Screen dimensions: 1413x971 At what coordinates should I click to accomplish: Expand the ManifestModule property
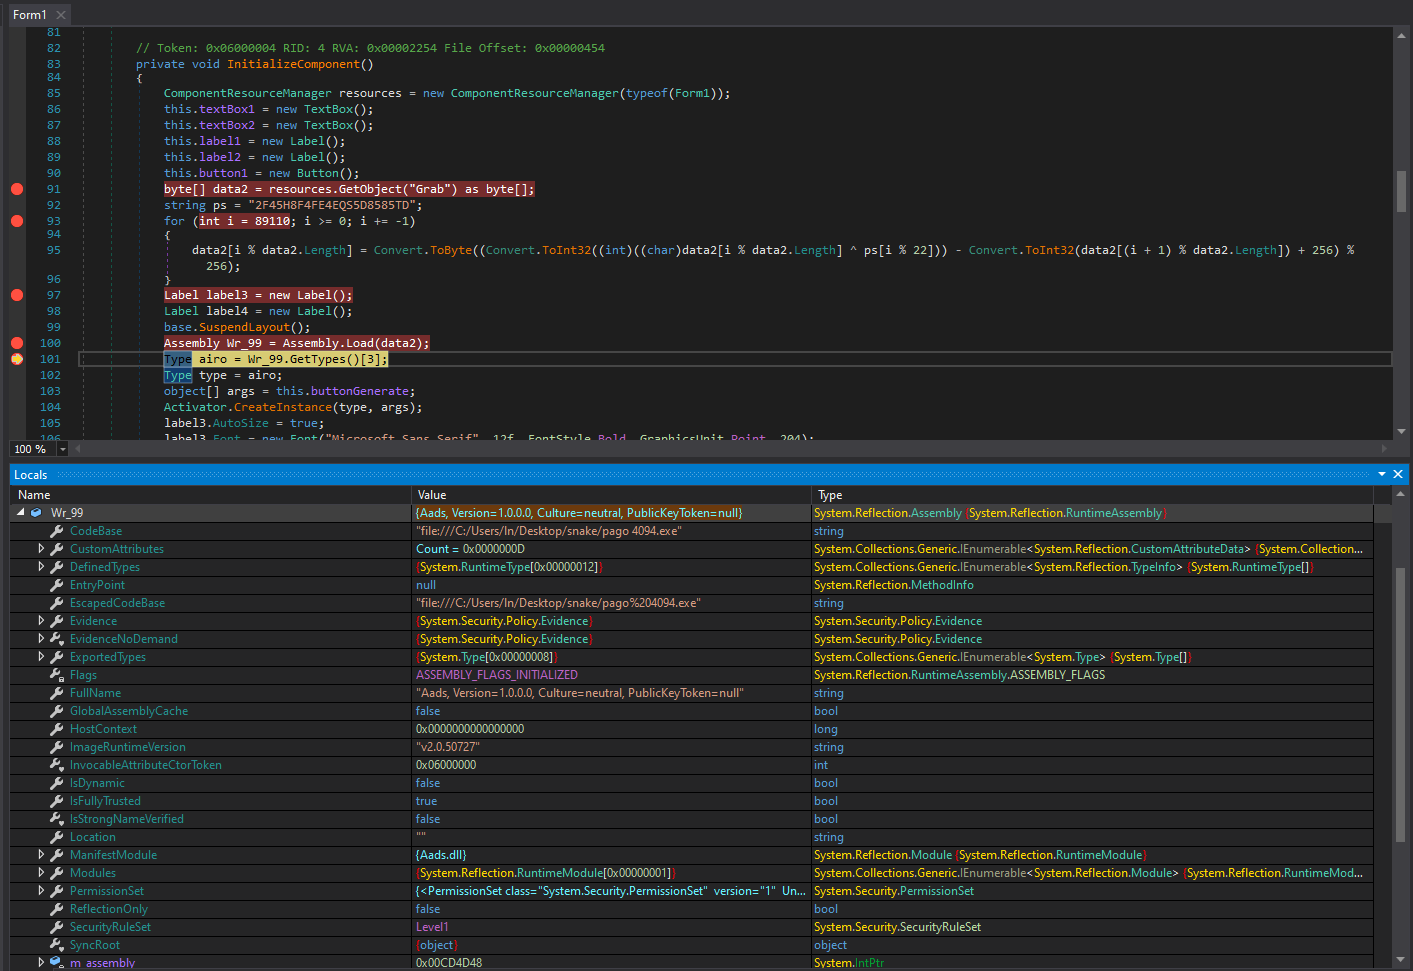coord(41,855)
